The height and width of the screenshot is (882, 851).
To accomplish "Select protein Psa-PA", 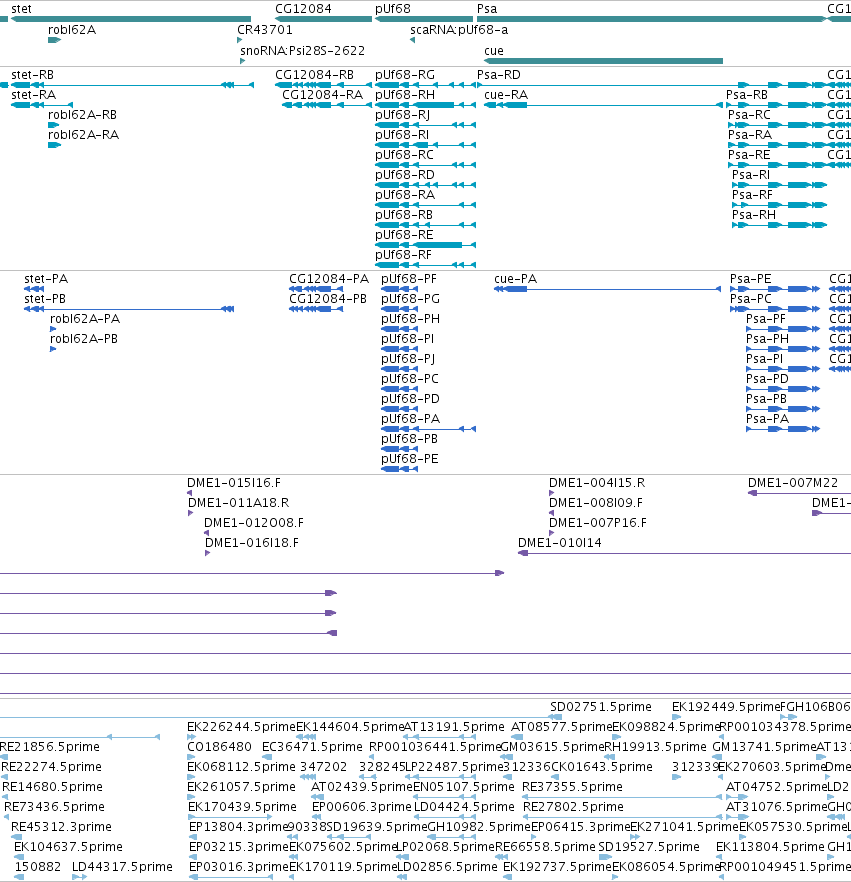I will point(783,429).
